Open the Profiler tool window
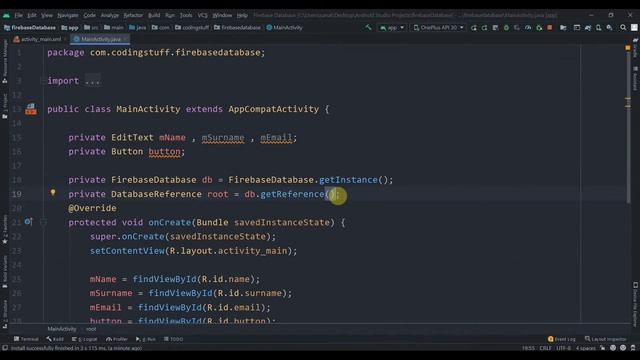 click(x=117, y=339)
